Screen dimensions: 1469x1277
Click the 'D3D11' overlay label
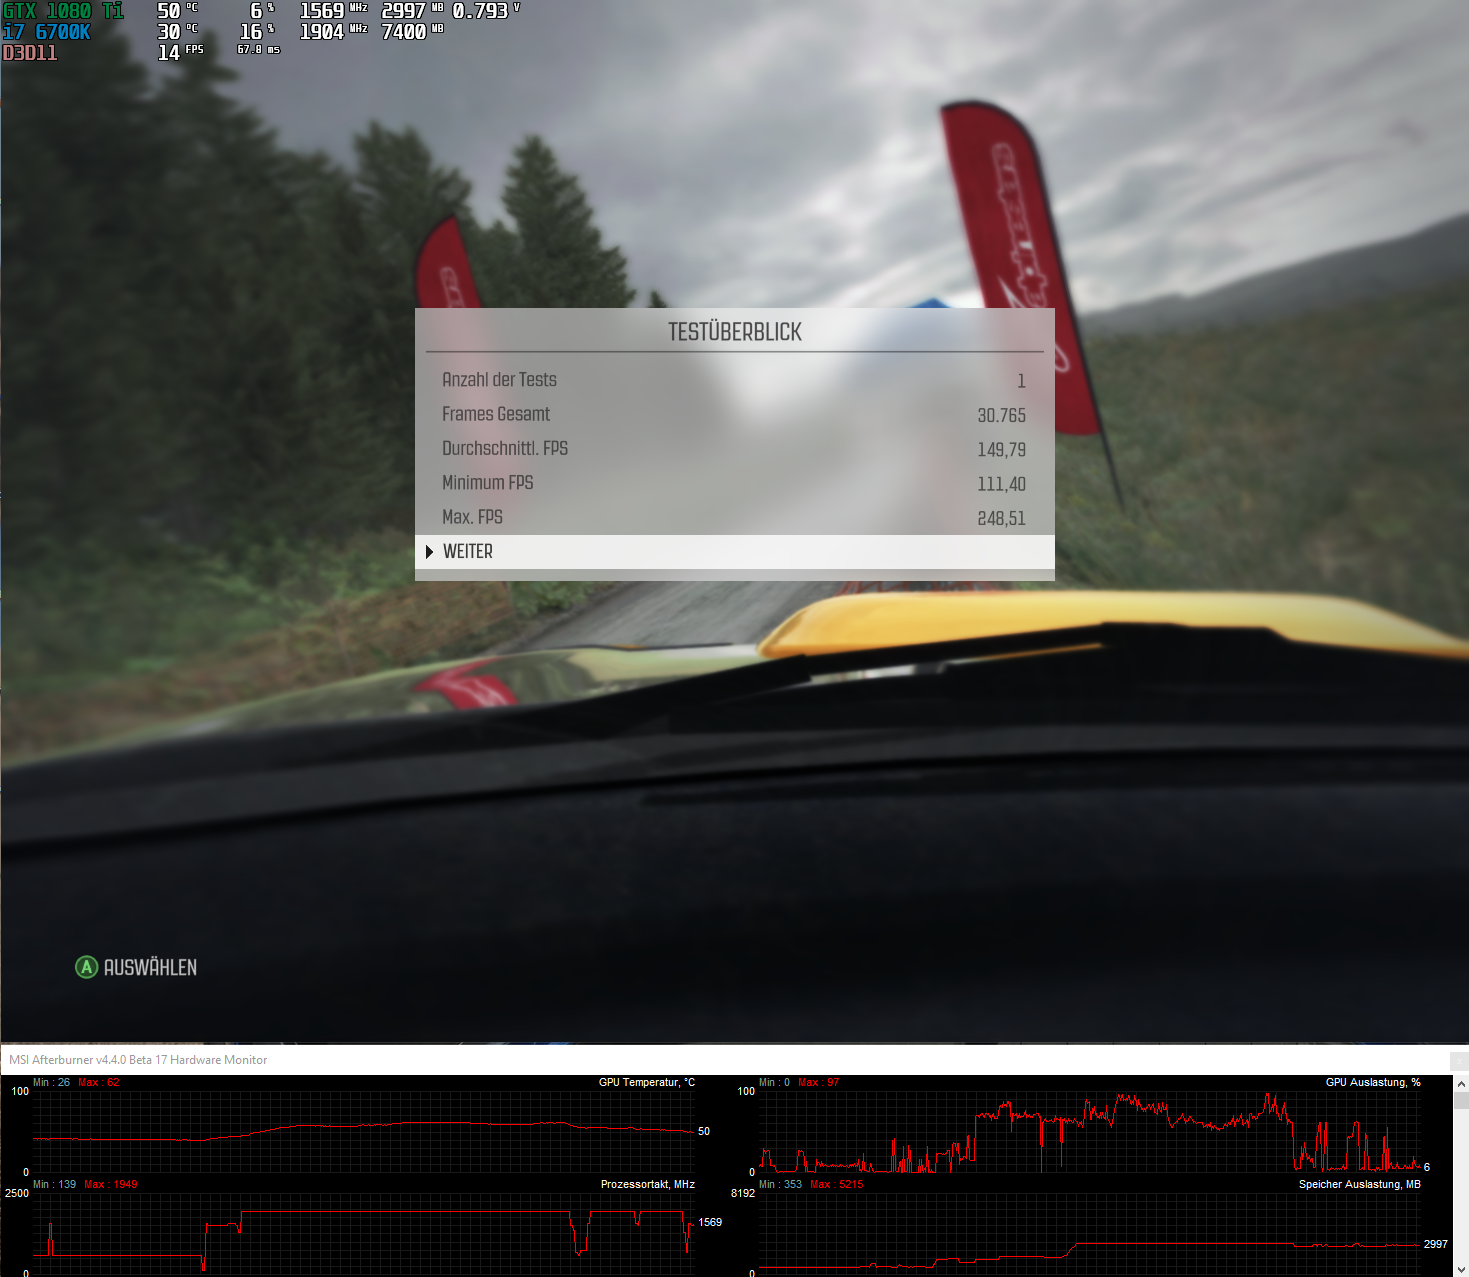point(30,53)
